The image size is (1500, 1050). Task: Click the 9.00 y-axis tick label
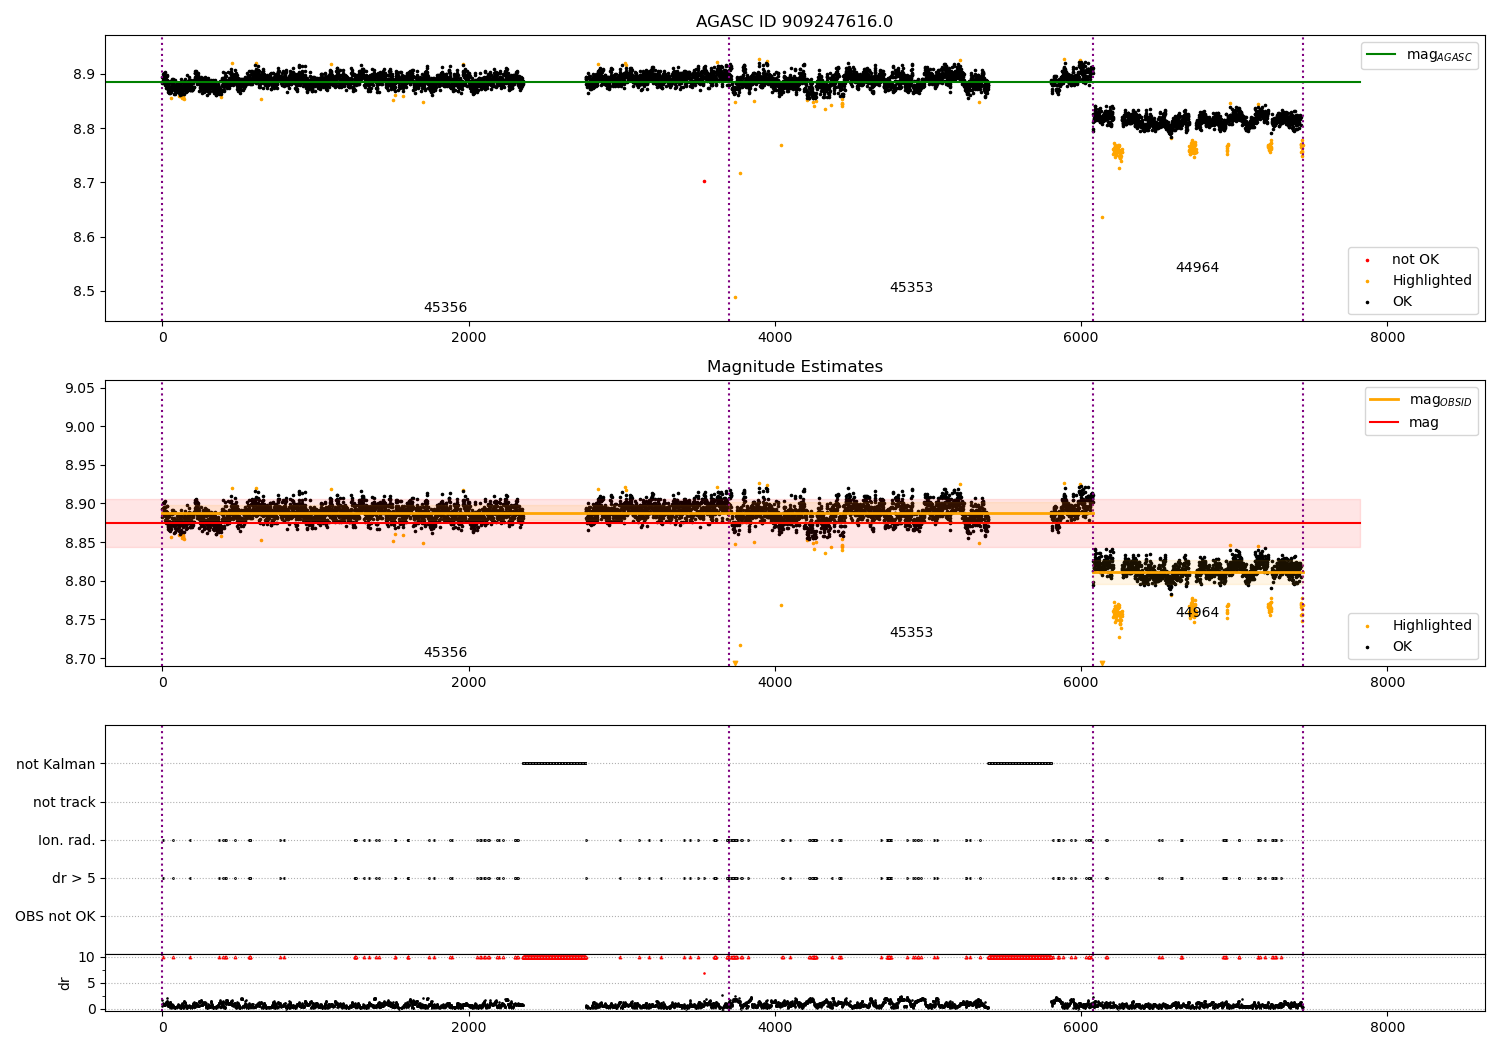tap(80, 427)
